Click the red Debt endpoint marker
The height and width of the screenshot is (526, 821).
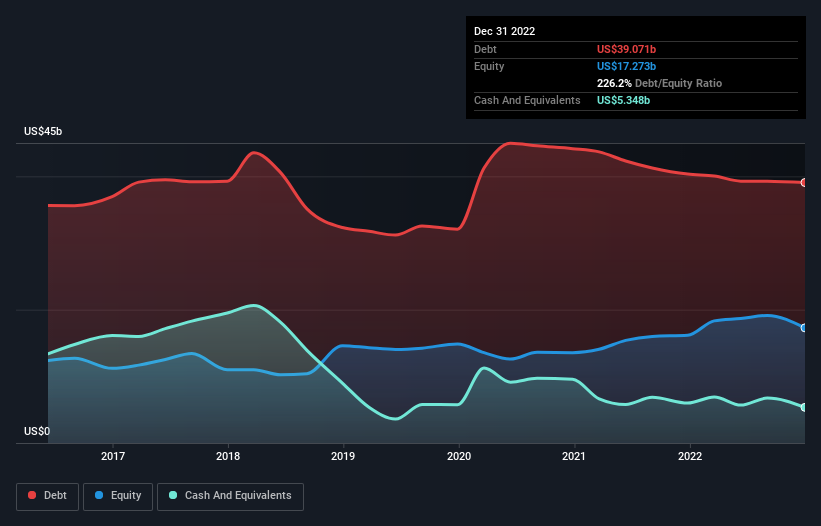(x=804, y=183)
